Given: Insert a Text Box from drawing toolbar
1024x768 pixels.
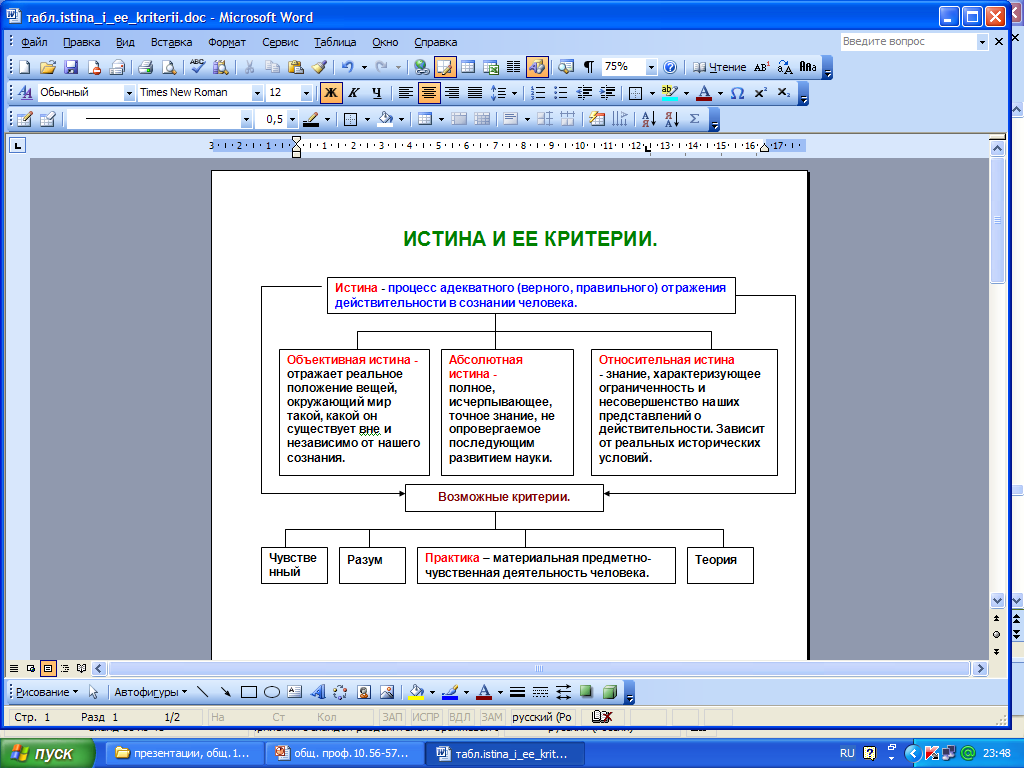Looking at the screenshot, I should (x=295, y=692).
